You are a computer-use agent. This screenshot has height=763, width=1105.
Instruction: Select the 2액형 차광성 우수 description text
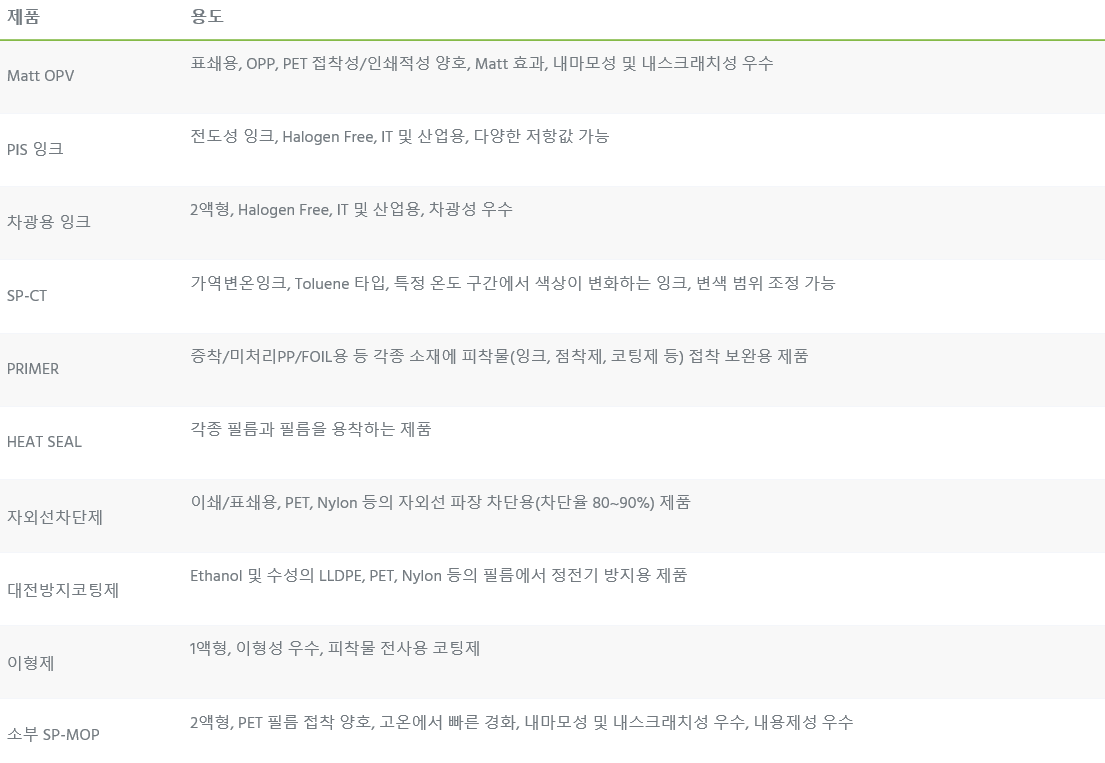[x=351, y=209]
